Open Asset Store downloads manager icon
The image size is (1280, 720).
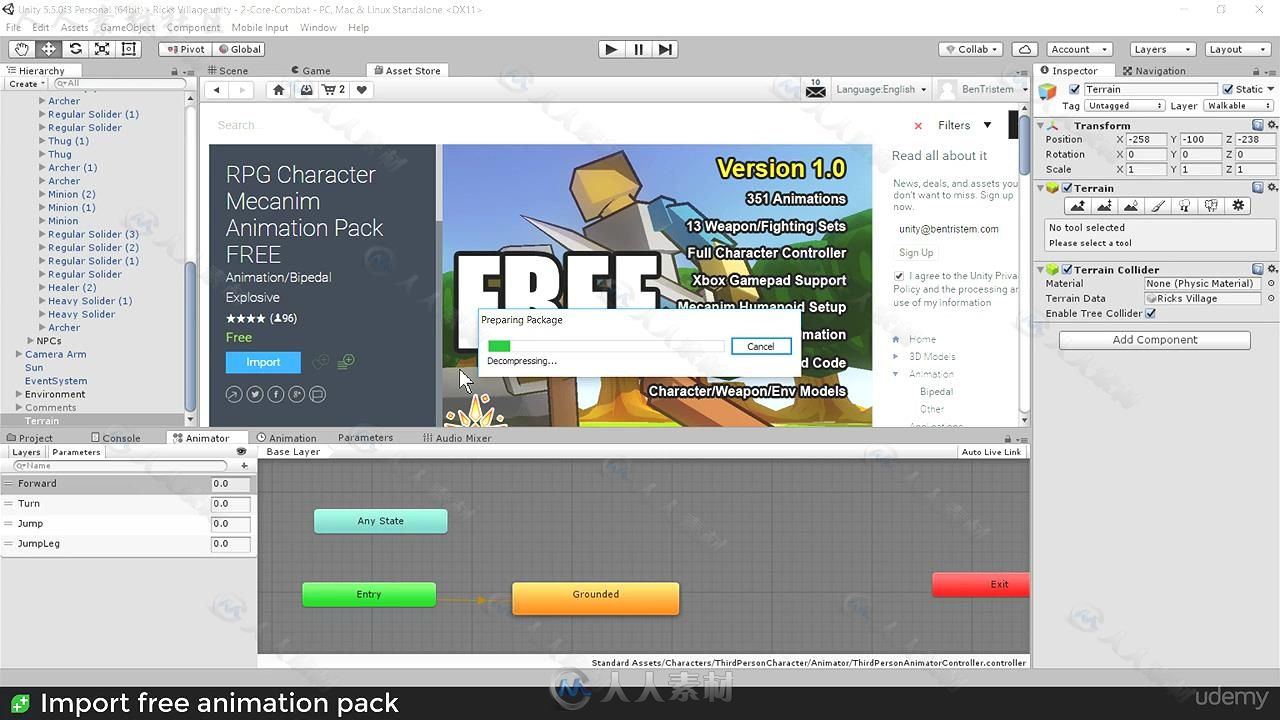tap(305, 90)
